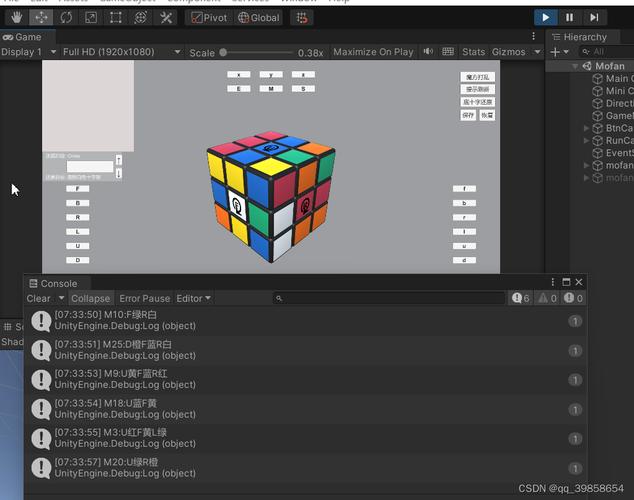Toggle Collapse in the Console

[91, 298]
